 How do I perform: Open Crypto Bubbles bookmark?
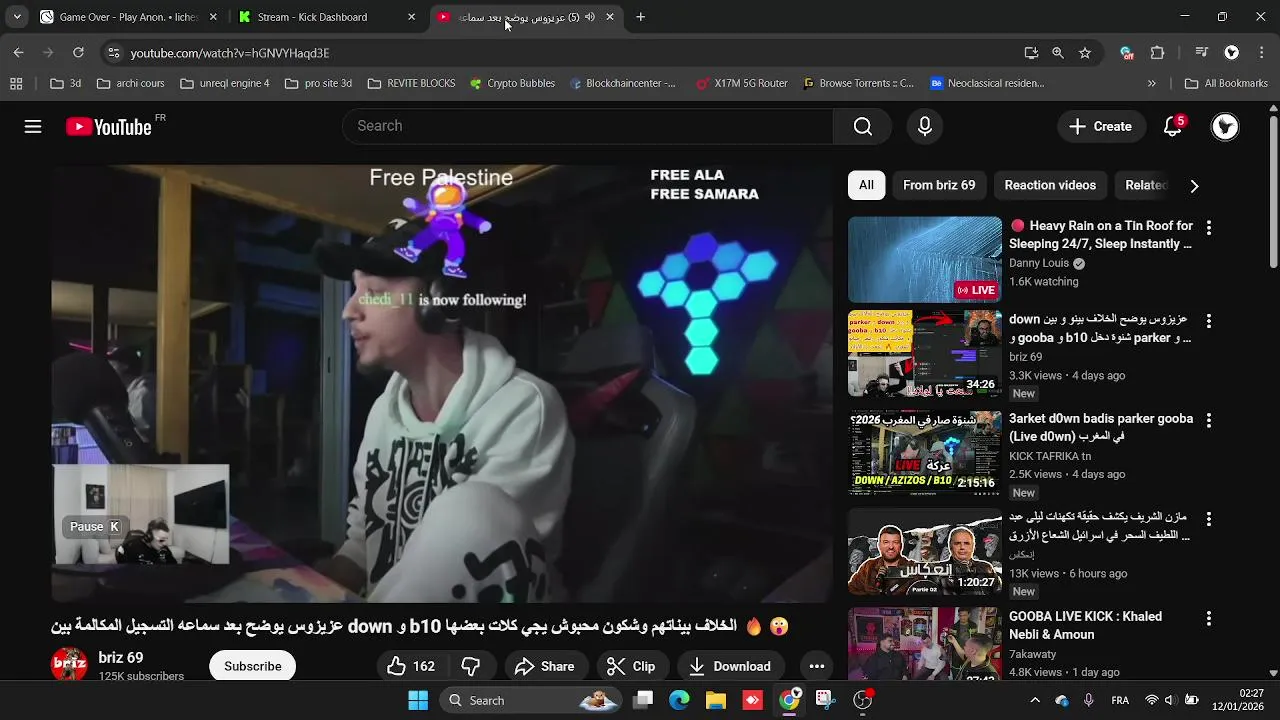[511, 84]
